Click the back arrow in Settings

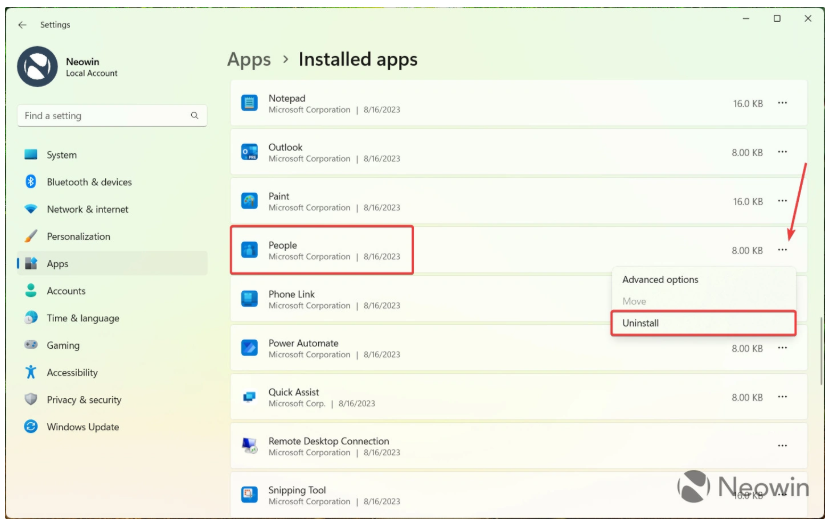[x=22, y=25]
